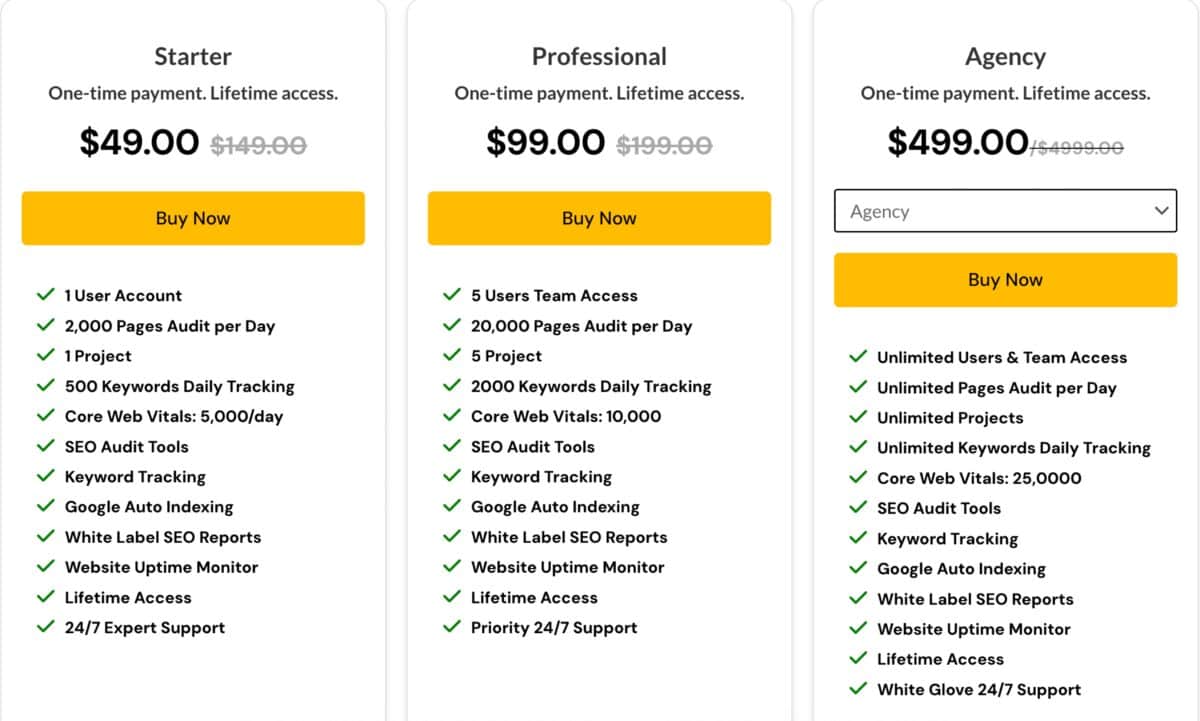Screen dimensions: 1200x721
Task: Click checkmark next to Unlimited Projects
Action: point(857,417)
